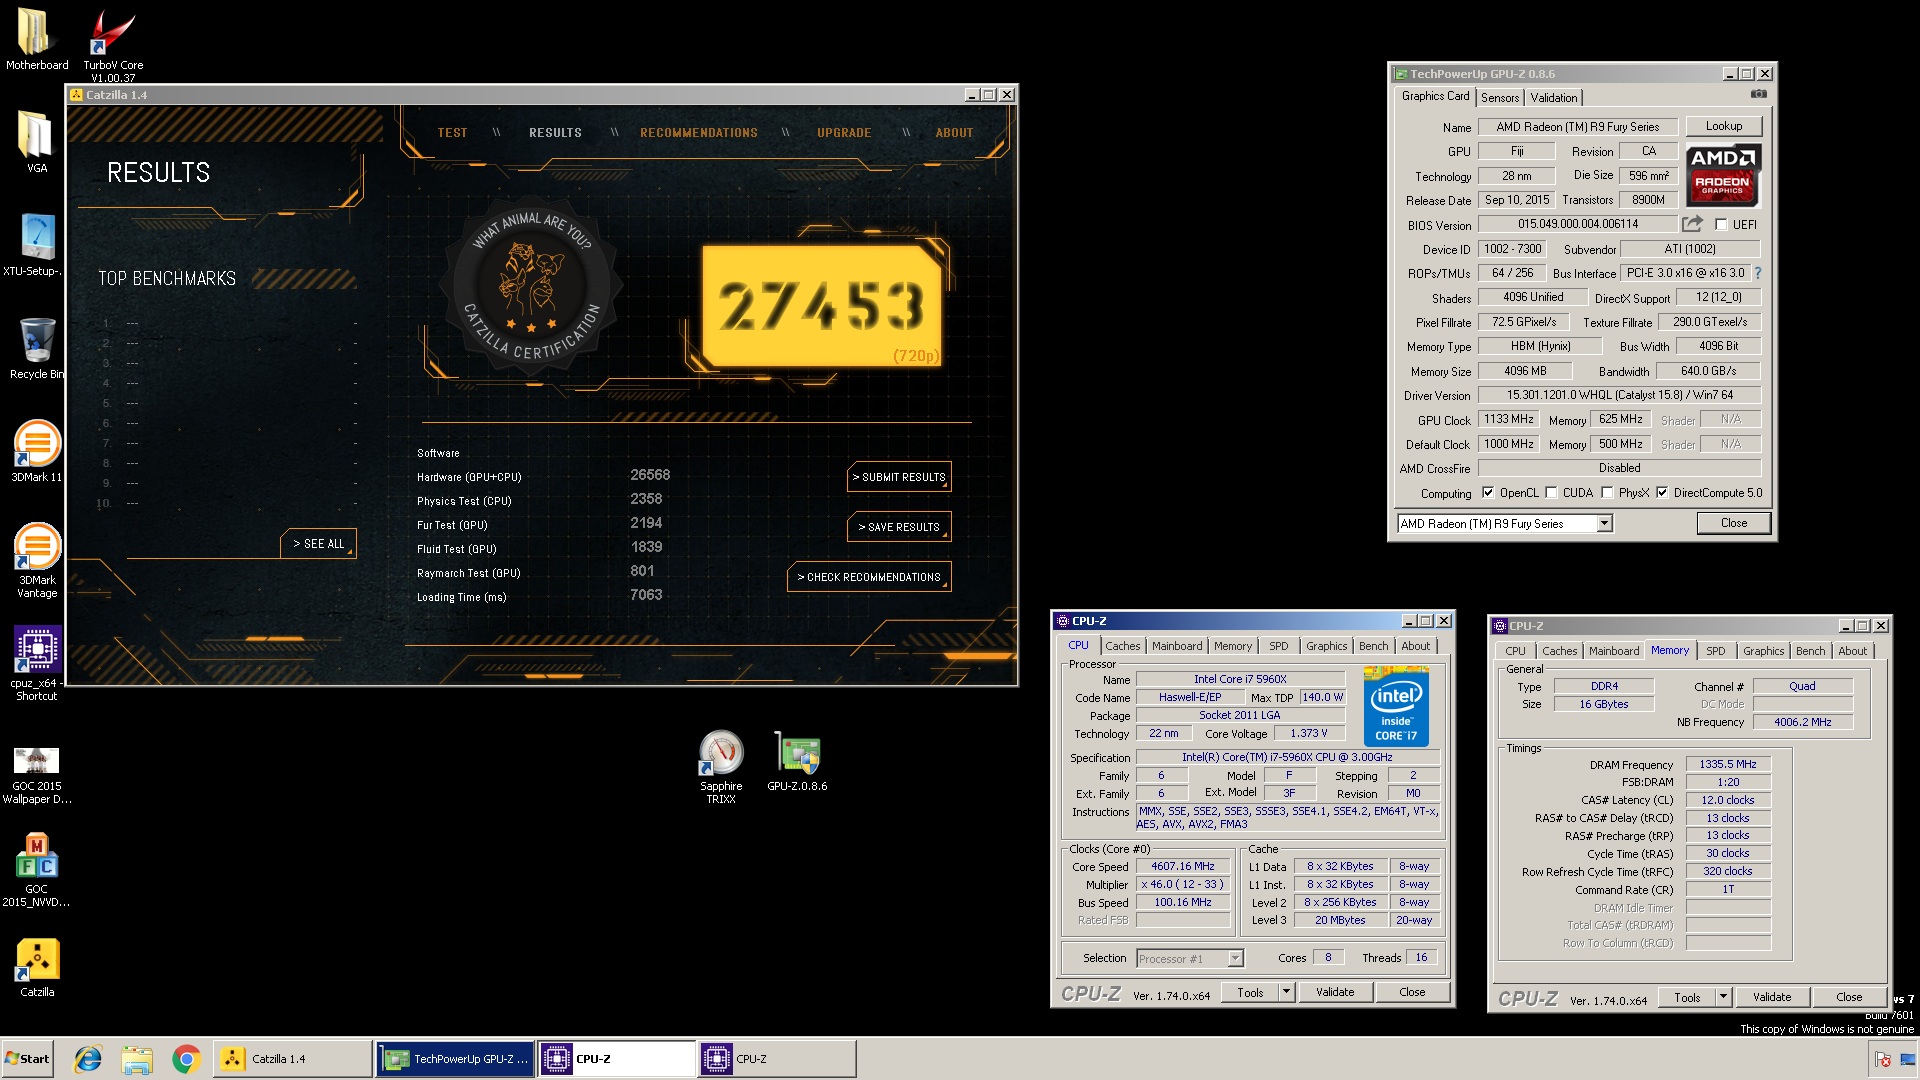Open cpuz_x64 shortcut on desktop
The image size is (1920, 1080).
click(36, 663)
